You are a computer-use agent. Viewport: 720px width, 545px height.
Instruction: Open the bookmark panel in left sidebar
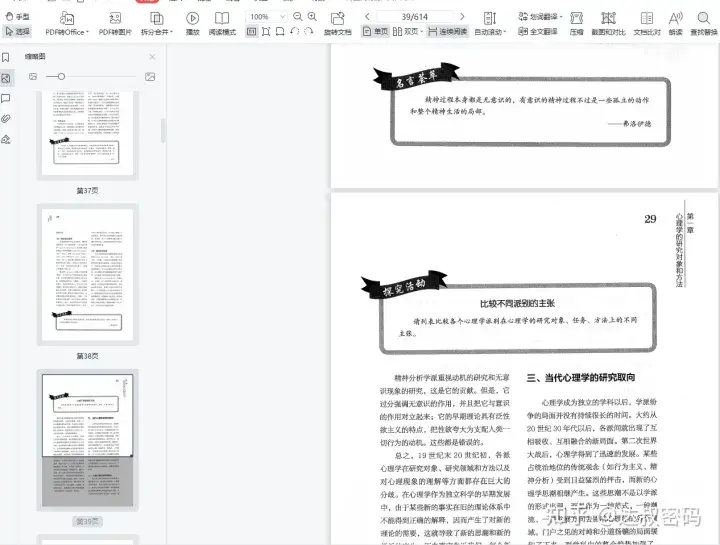(6, 57)
